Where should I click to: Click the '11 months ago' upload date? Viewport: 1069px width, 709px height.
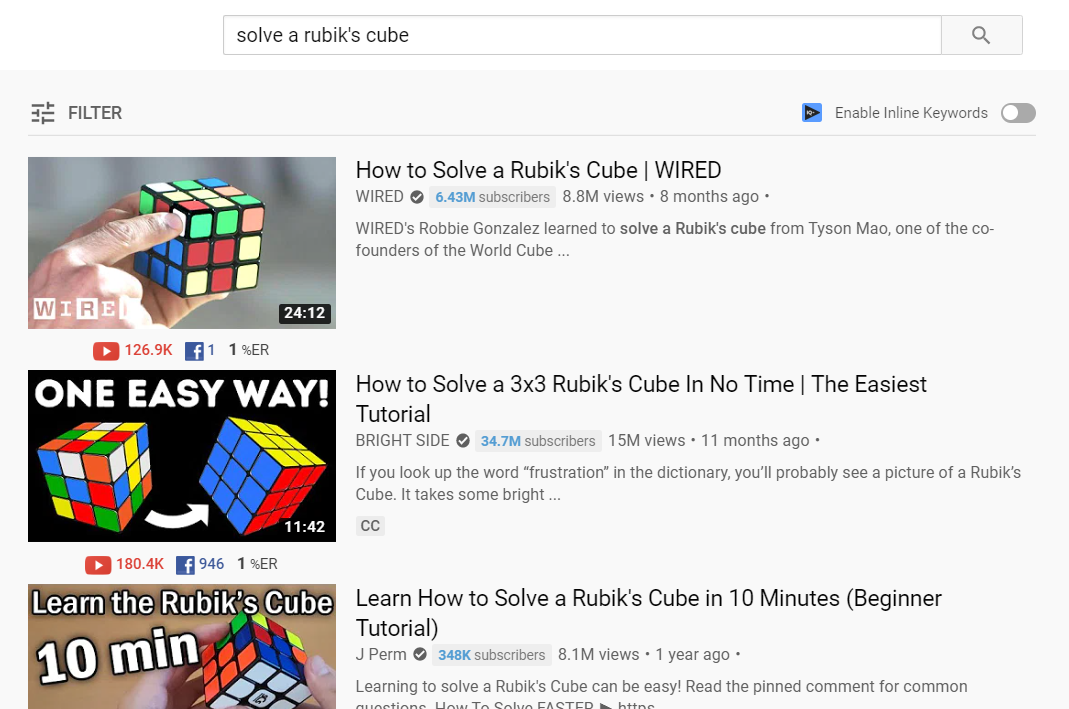click(755, 440)
